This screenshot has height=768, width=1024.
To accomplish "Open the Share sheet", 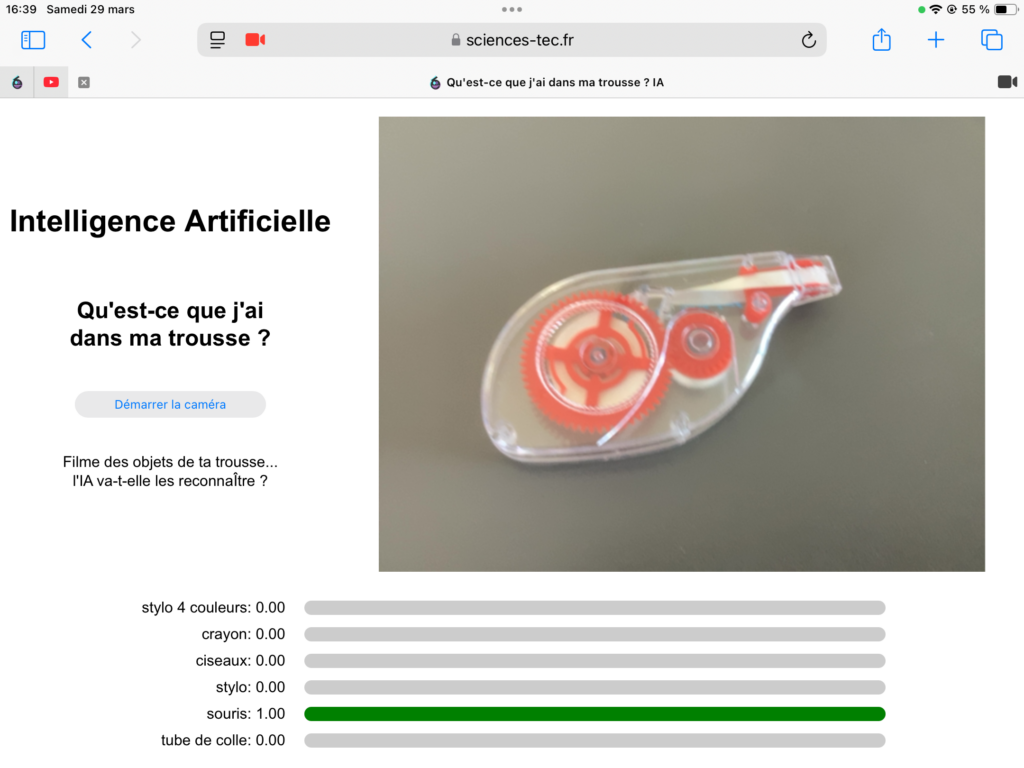I will pos(882,39).
